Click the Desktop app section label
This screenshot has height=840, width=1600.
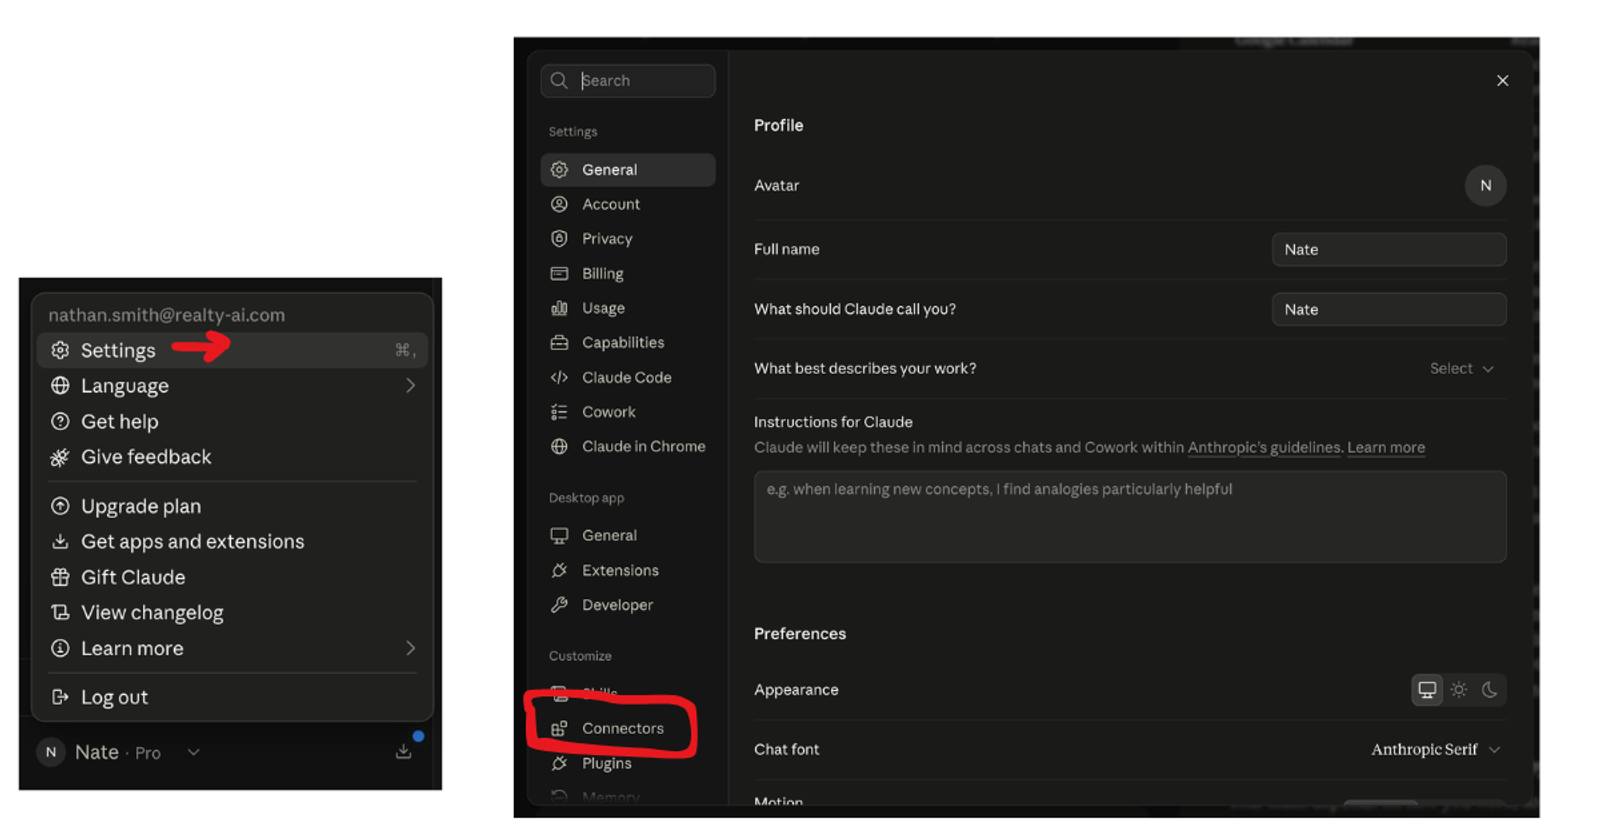point(586,498)
